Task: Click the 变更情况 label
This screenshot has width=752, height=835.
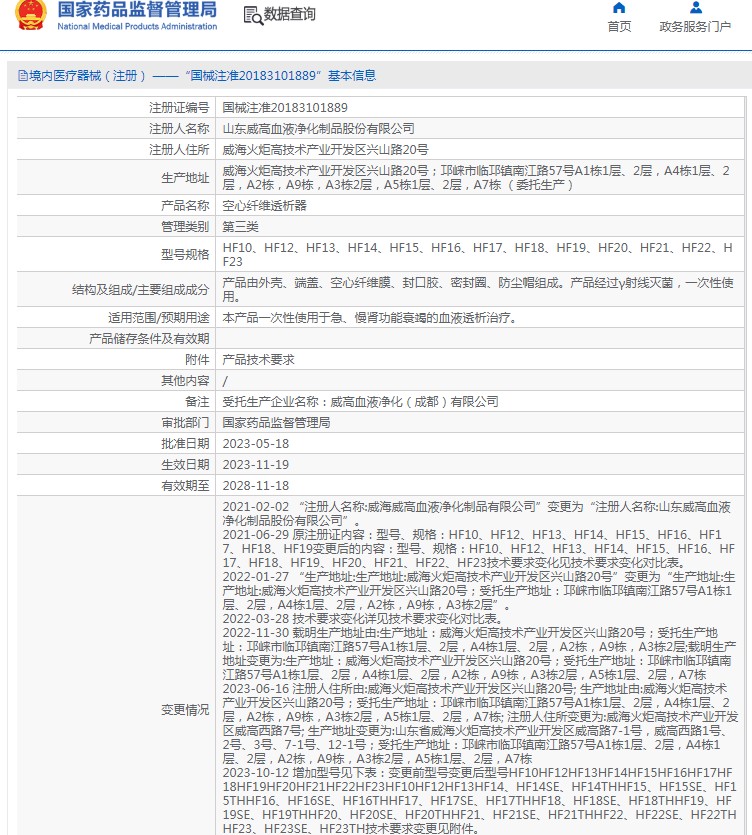Action: pos(185,710)
